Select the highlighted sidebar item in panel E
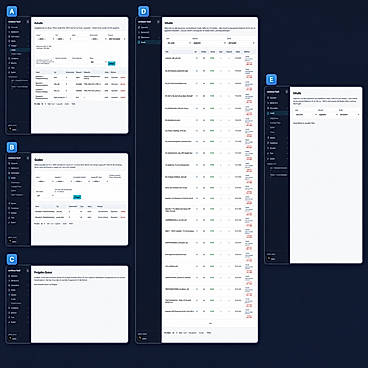The width and height of the screenshot is (368, 368). [277, 113]
